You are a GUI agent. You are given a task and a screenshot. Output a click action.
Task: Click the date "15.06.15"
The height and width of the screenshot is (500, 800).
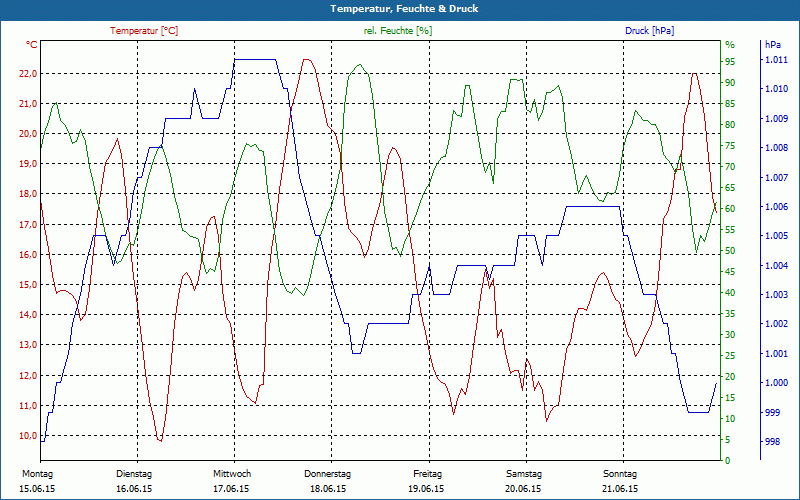[37, 489]
